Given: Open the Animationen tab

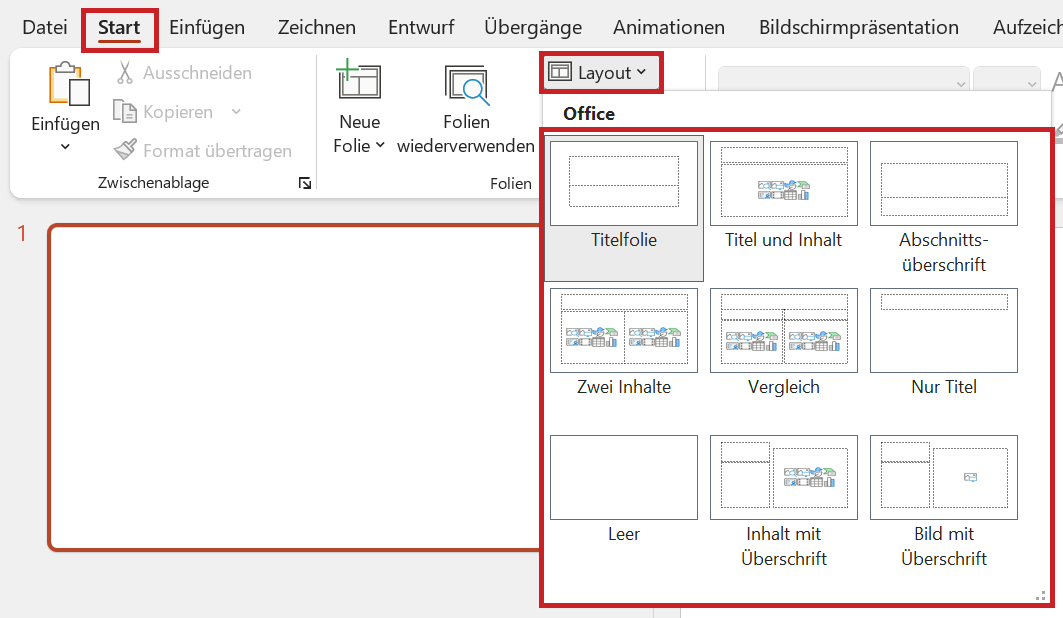Looking at the screenshot, I should (668, 28).
